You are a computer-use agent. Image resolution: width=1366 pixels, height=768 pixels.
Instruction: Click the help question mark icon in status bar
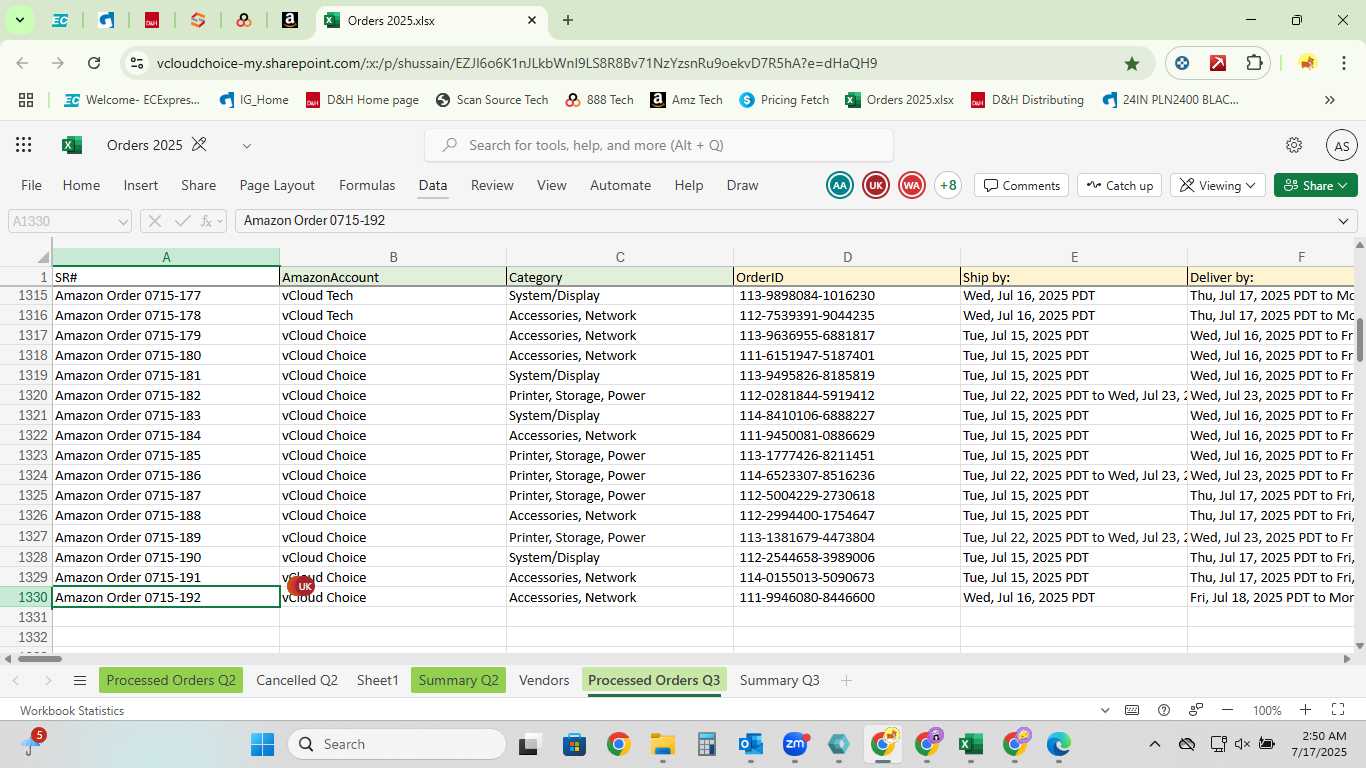(1164, 710)
